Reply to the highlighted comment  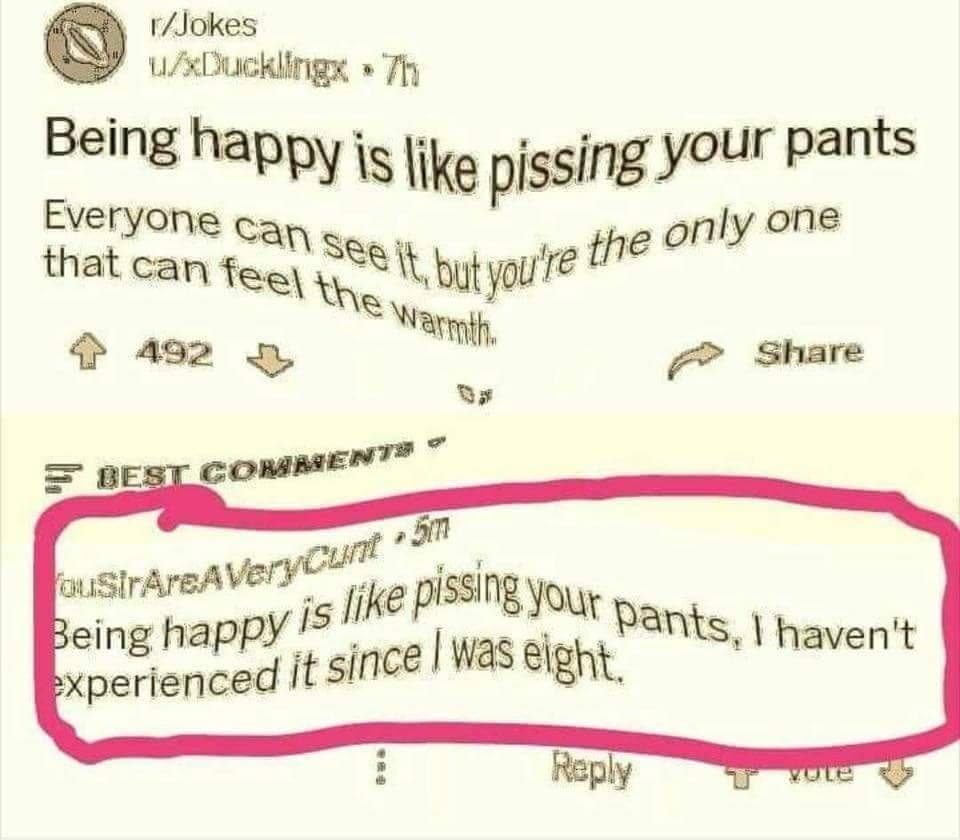[591, 769]
